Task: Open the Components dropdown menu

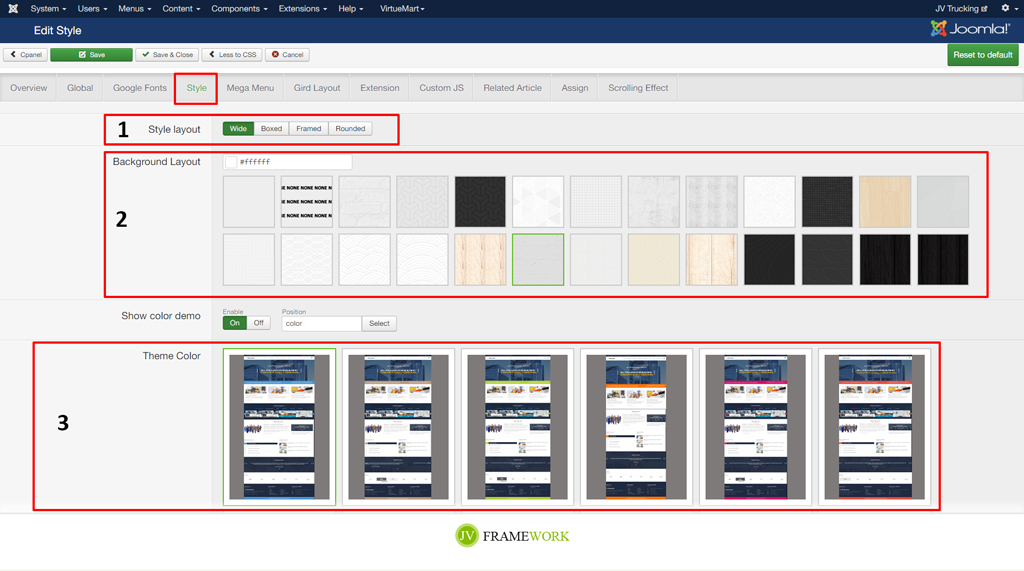Action: pos(239,9)
